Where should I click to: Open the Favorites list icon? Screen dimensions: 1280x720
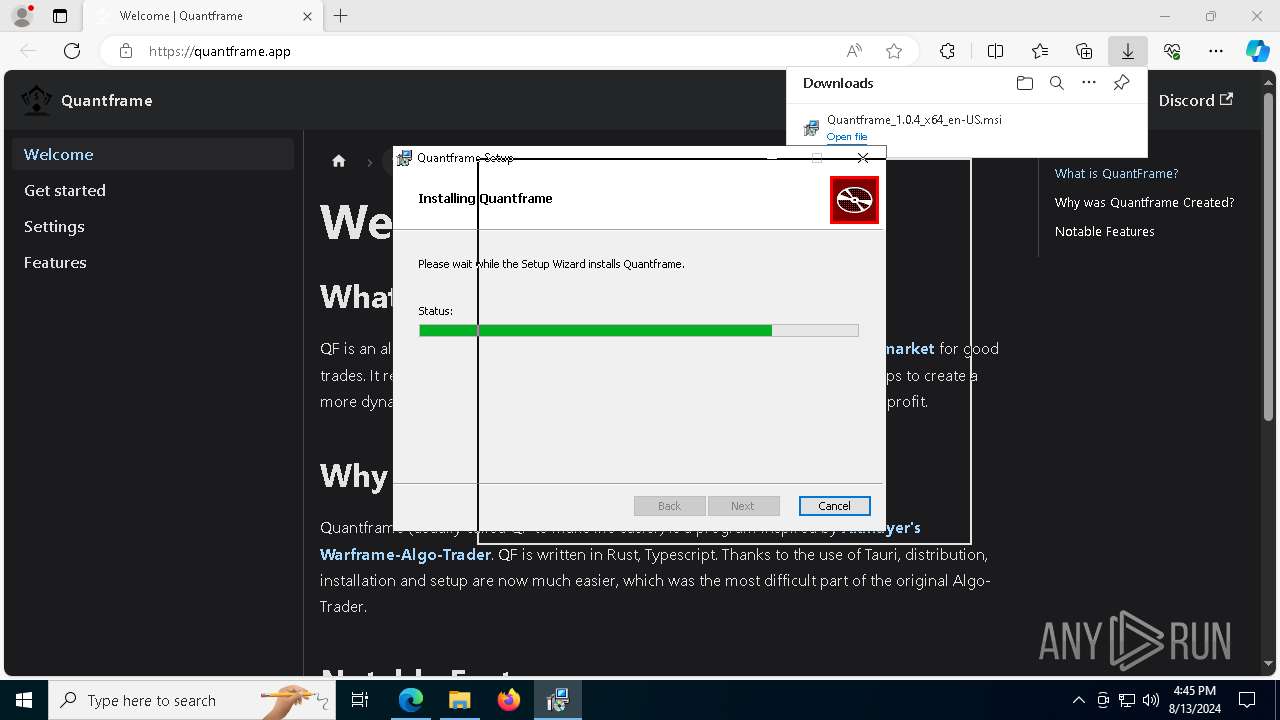coord(1040,51)
